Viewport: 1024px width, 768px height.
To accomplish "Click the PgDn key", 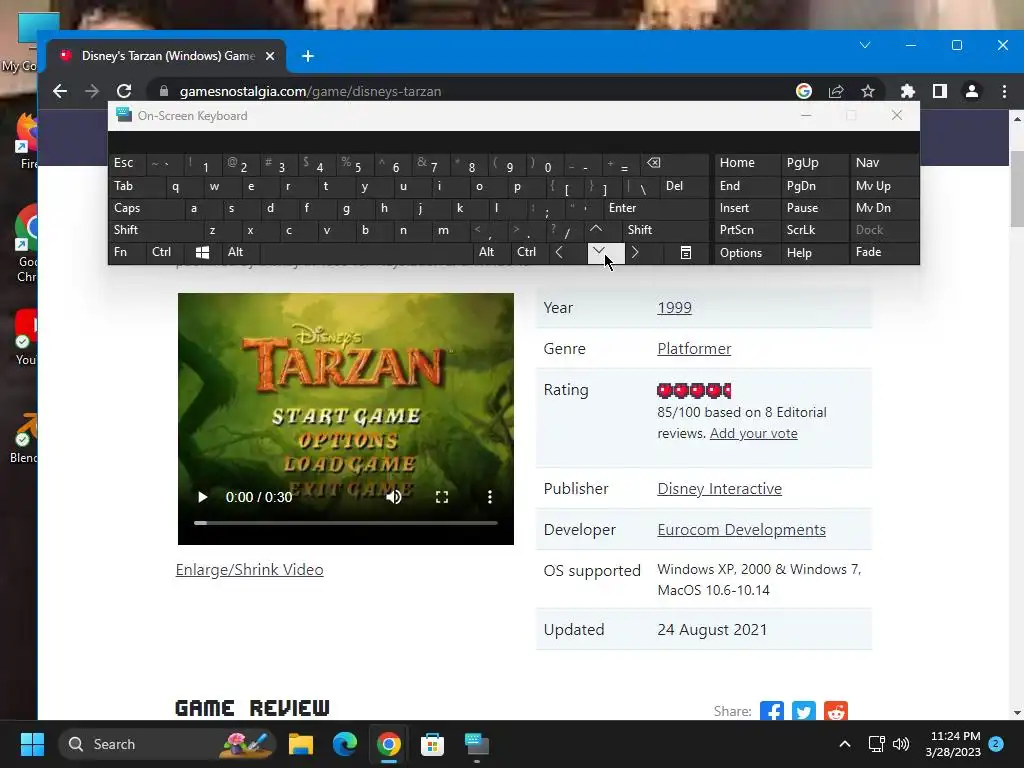I will [x=814, y=186].
